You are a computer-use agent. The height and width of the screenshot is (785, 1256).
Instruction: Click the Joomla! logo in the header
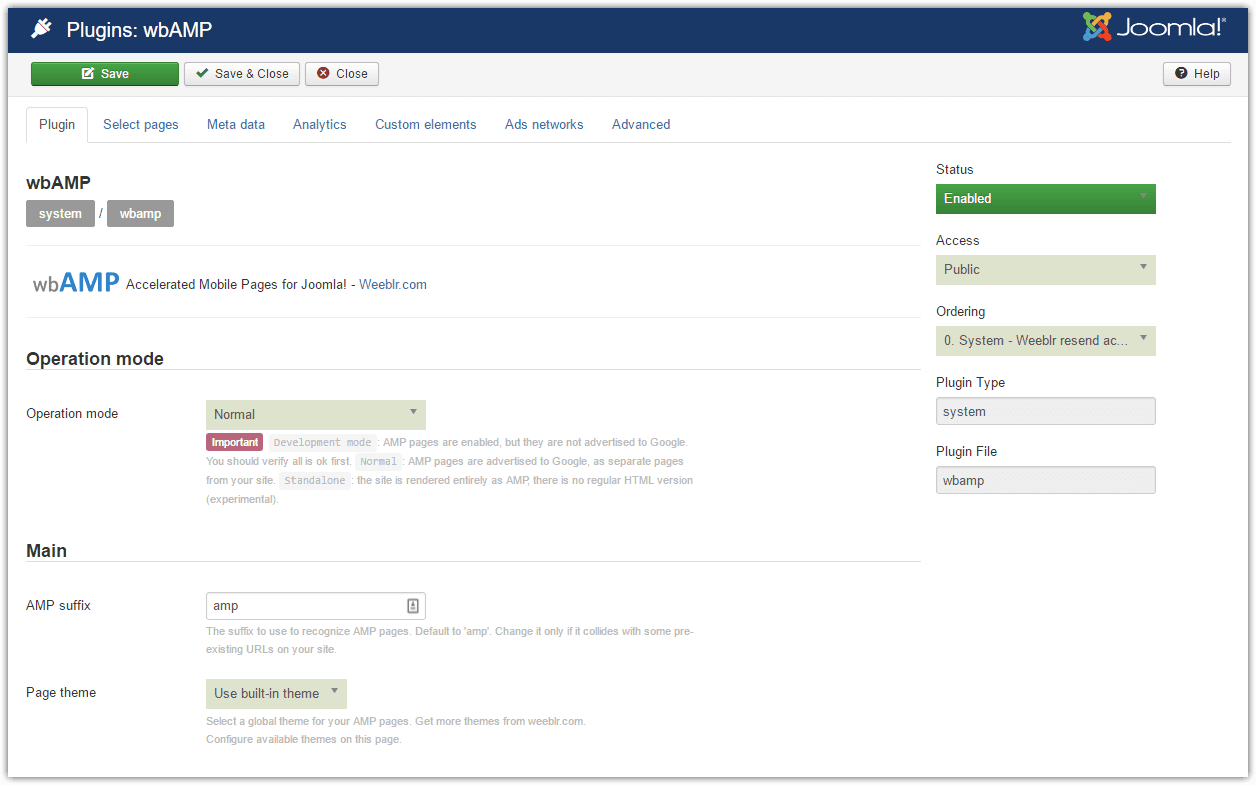point(1153,27)
